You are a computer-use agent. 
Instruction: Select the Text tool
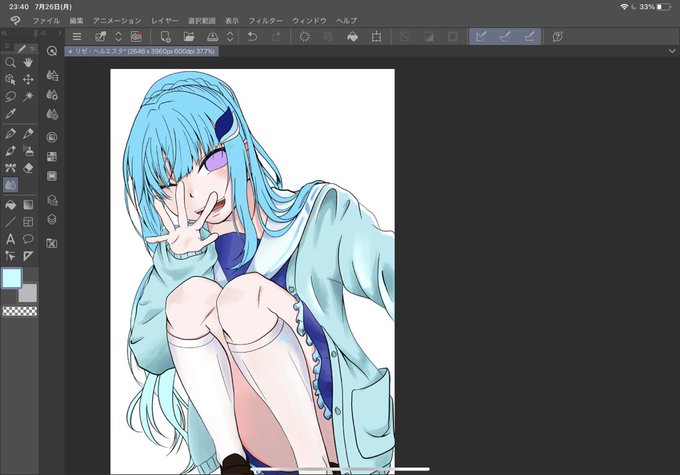tap(10, 239)
